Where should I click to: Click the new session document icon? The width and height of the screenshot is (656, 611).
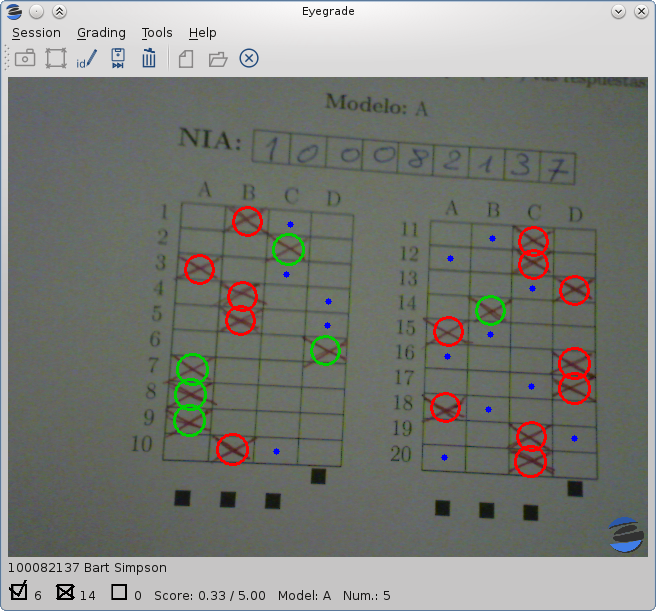pos(186,59)
